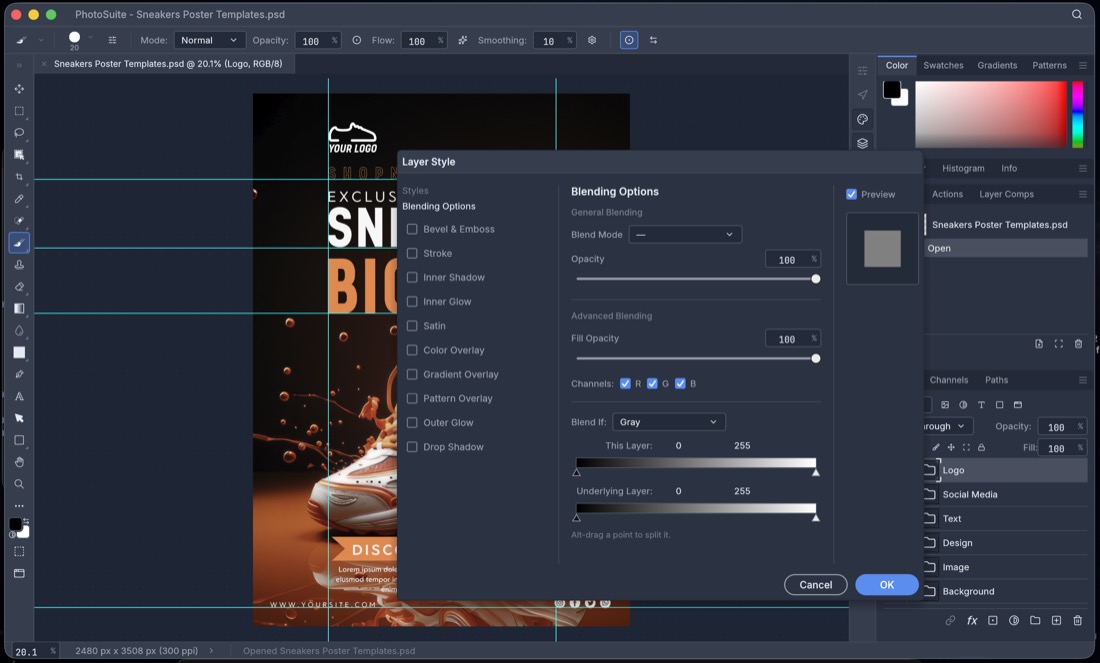Image resolution: width=1100 pixels, height=663 pixels.
Task: Select the Hand tool
Action: 19,462
